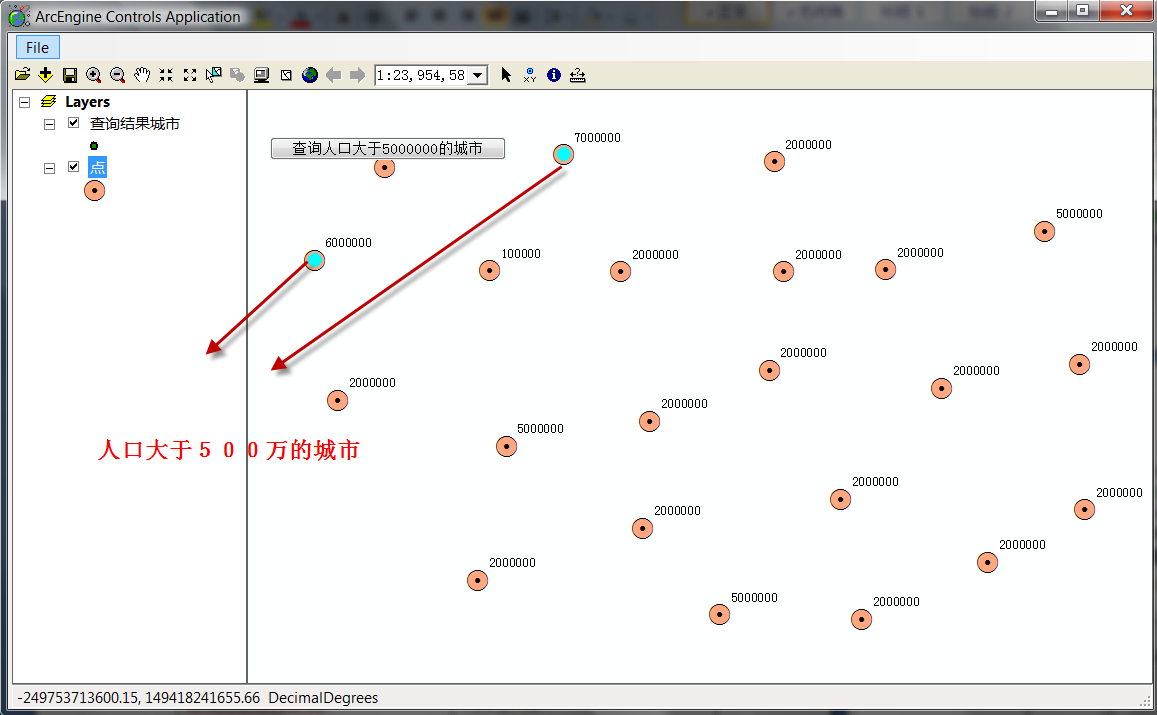Toggle visibility checkbox of 点 layer
This screenshot has height=715, width=1157.
(73, 167)
